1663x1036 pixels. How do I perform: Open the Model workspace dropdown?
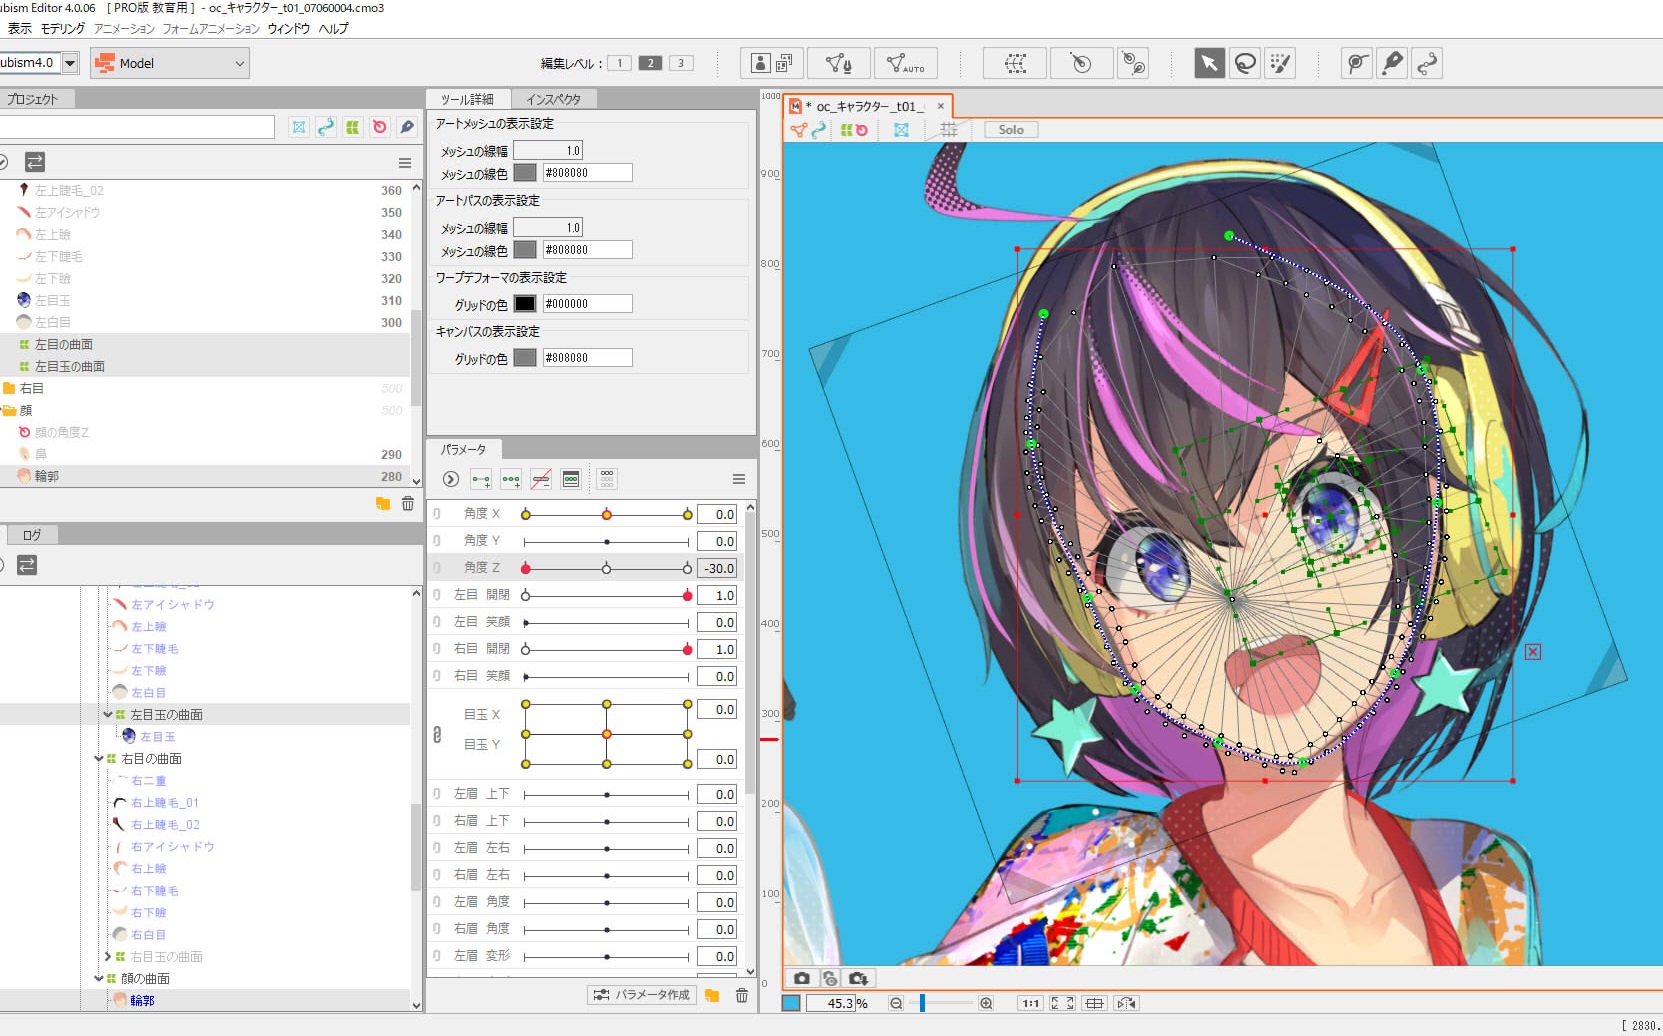coord(170,63)
